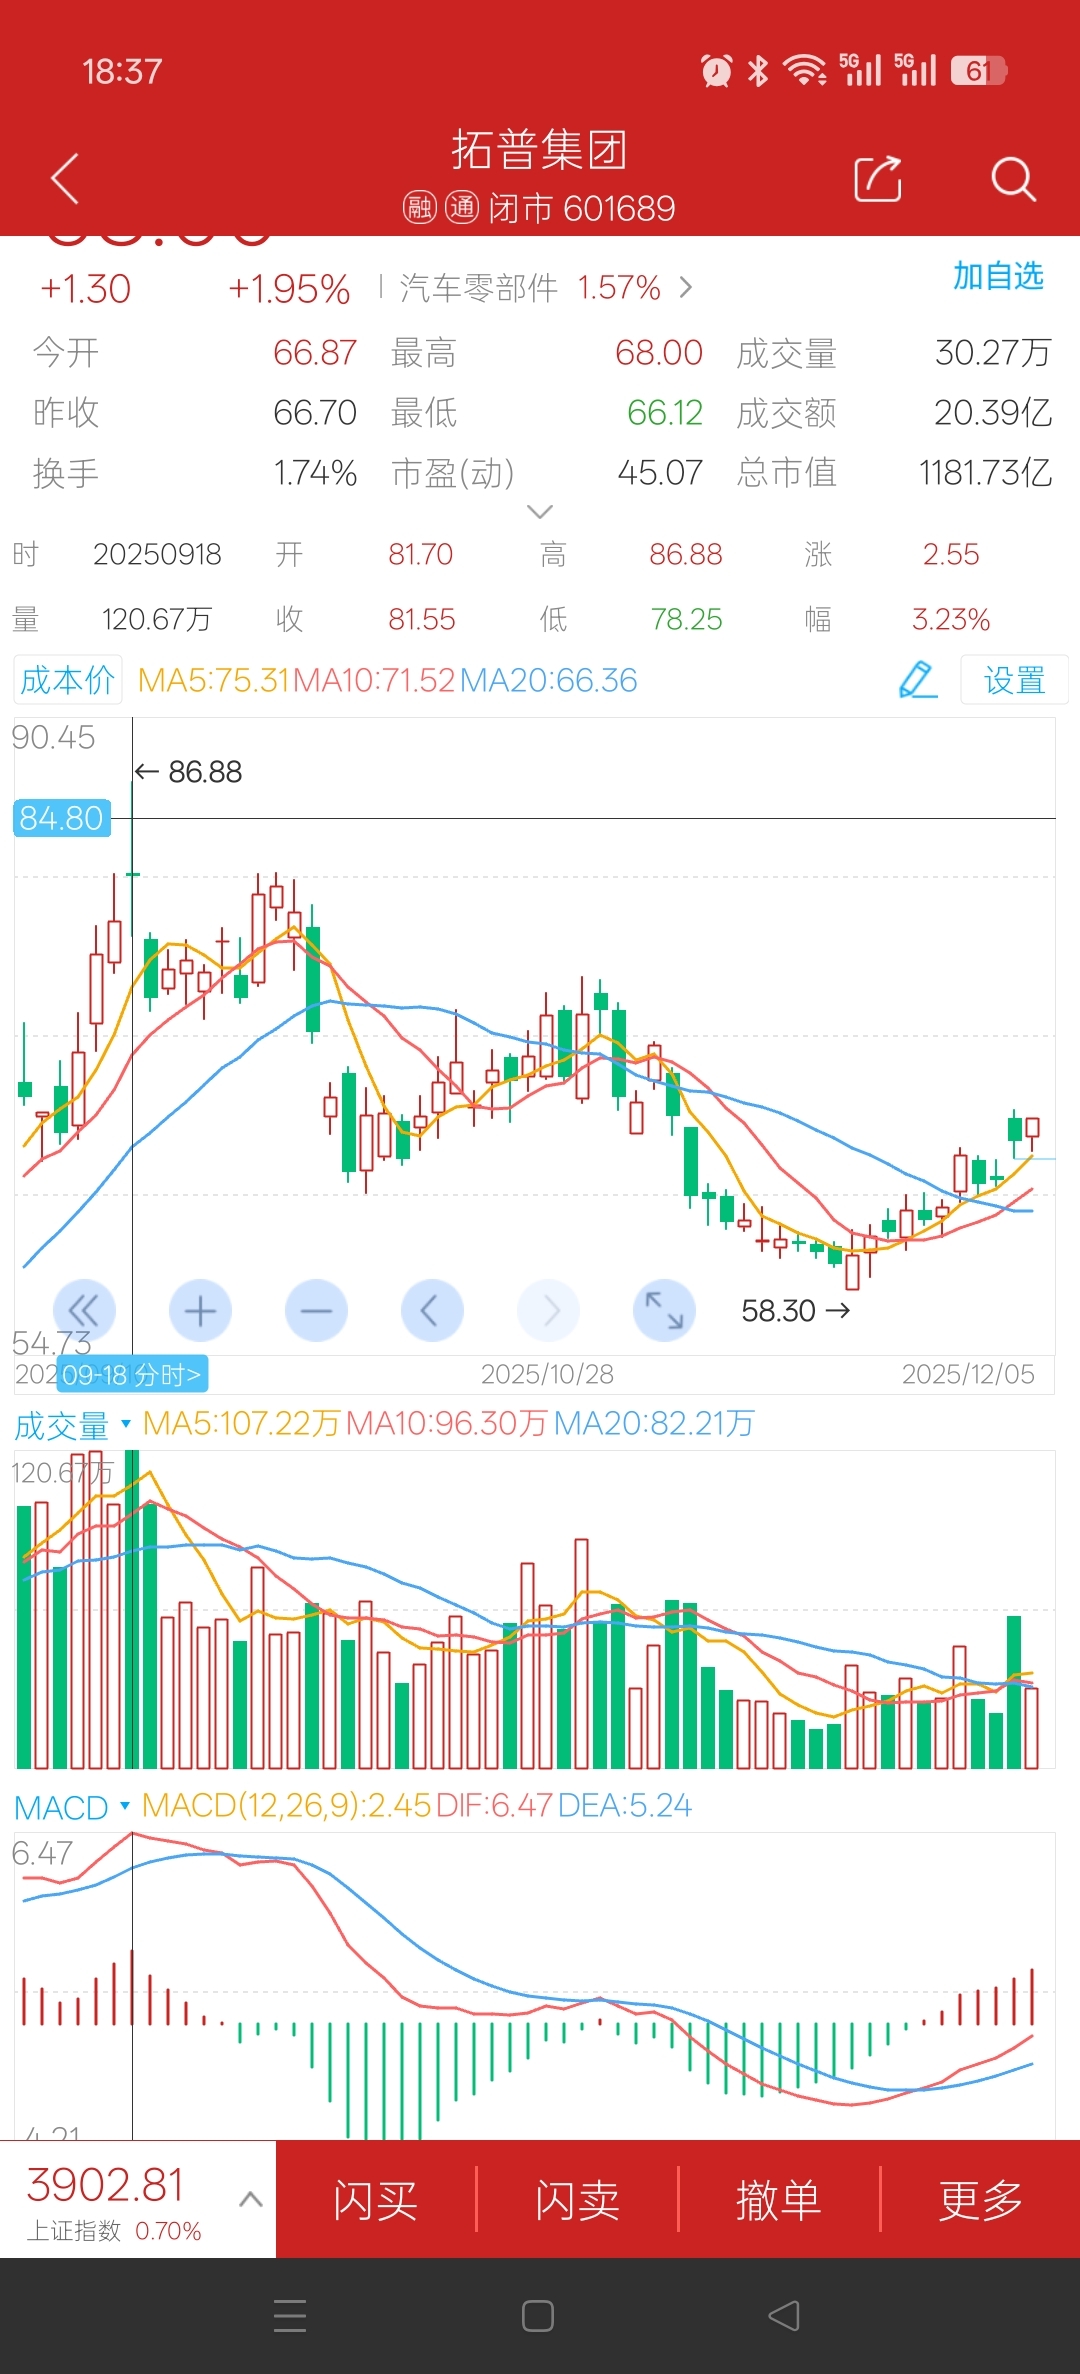Tap the 2025/12/05 date axis label

click(x=968, y=1374)
